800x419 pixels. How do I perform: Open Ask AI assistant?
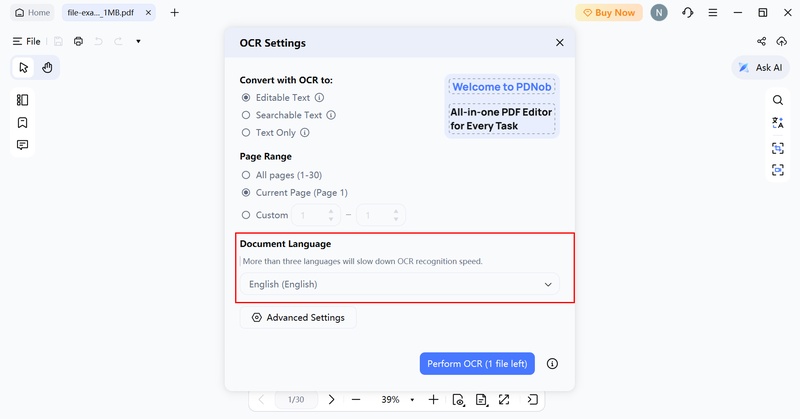(x=760, y=67)
